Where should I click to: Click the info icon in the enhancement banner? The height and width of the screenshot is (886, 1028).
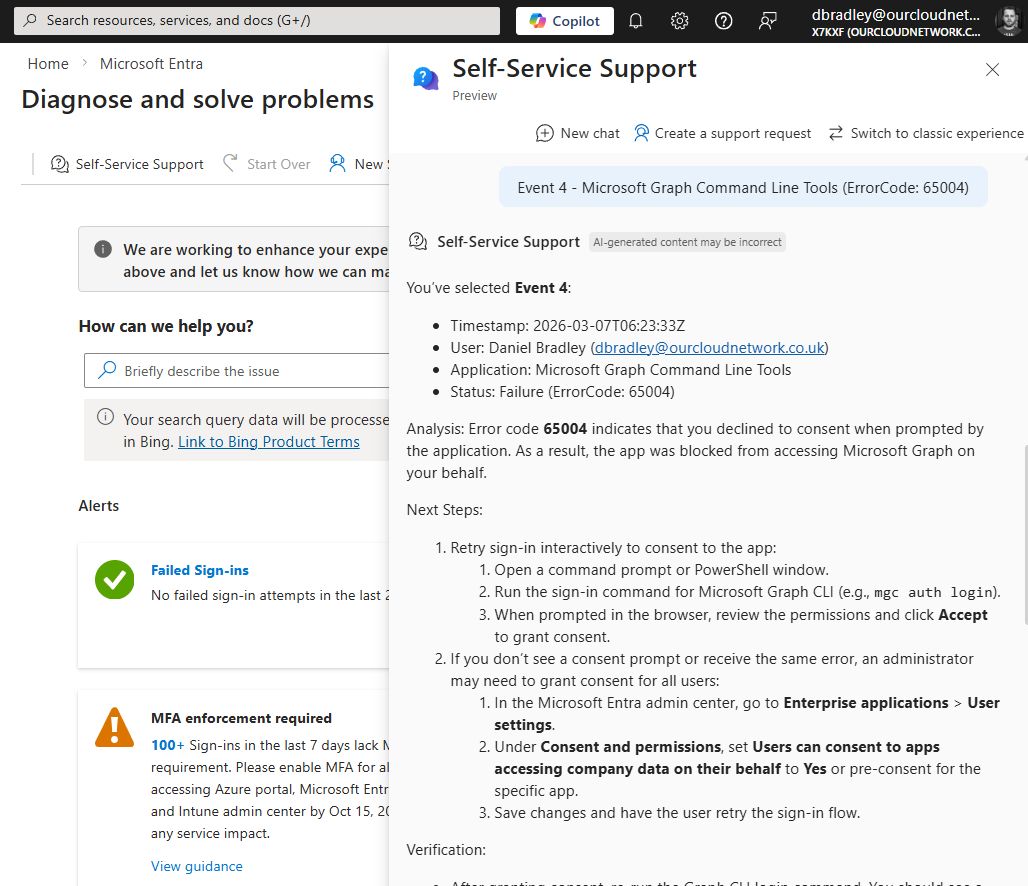[103, 249]
